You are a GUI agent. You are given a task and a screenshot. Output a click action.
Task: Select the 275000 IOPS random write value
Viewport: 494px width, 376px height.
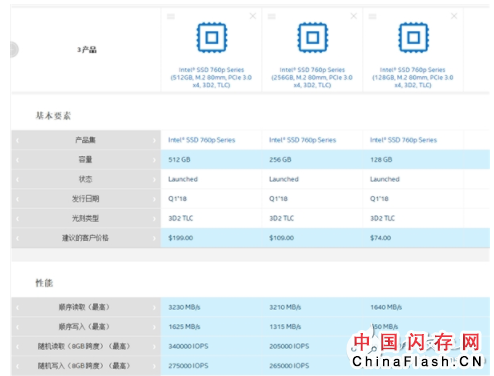tap(188, 366)
